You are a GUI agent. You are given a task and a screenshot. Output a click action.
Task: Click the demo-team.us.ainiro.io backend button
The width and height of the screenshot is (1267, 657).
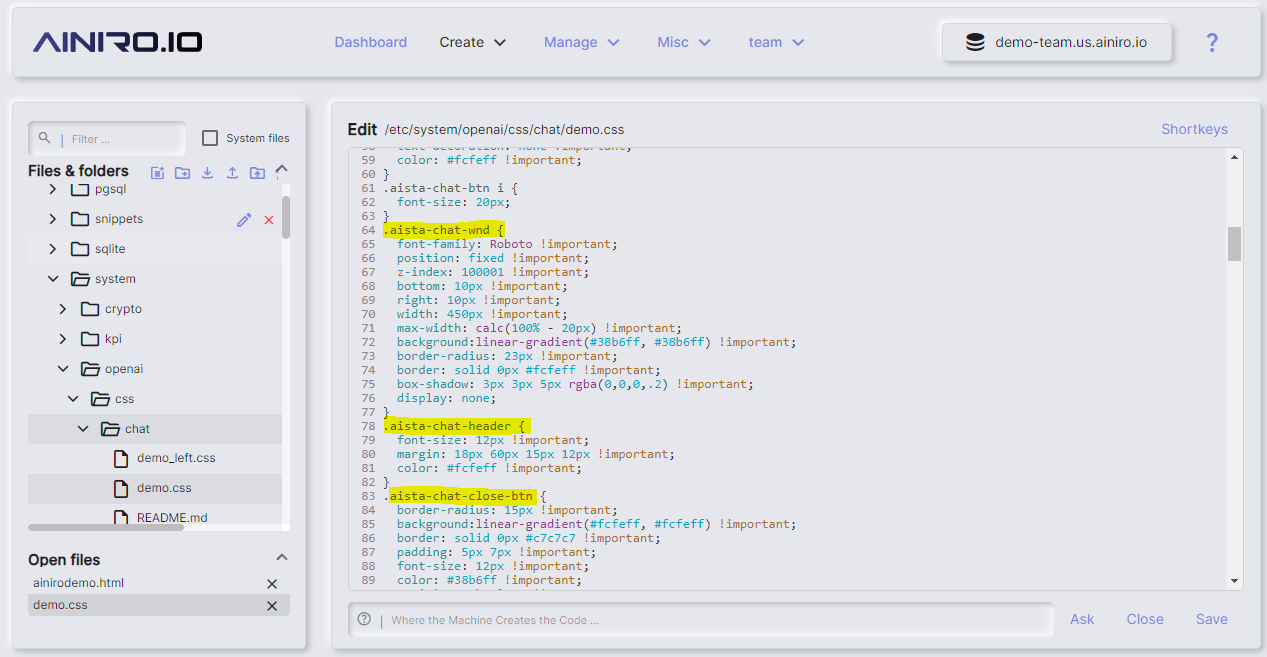(1057, 43)
